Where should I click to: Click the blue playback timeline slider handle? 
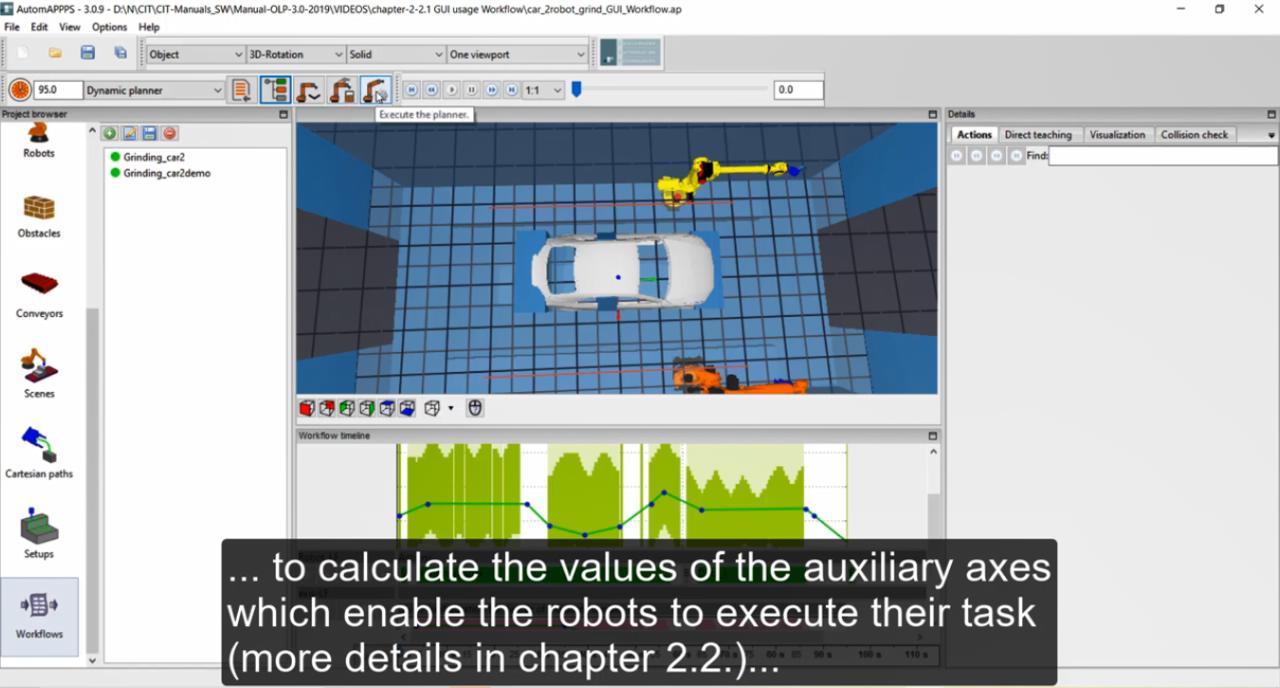tap(576, 90)
